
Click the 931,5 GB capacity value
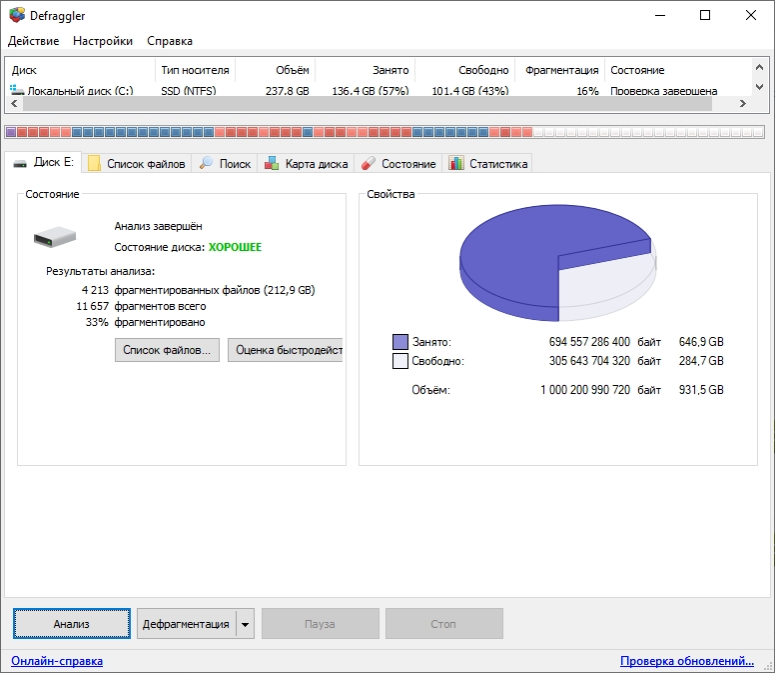point(701,390)
